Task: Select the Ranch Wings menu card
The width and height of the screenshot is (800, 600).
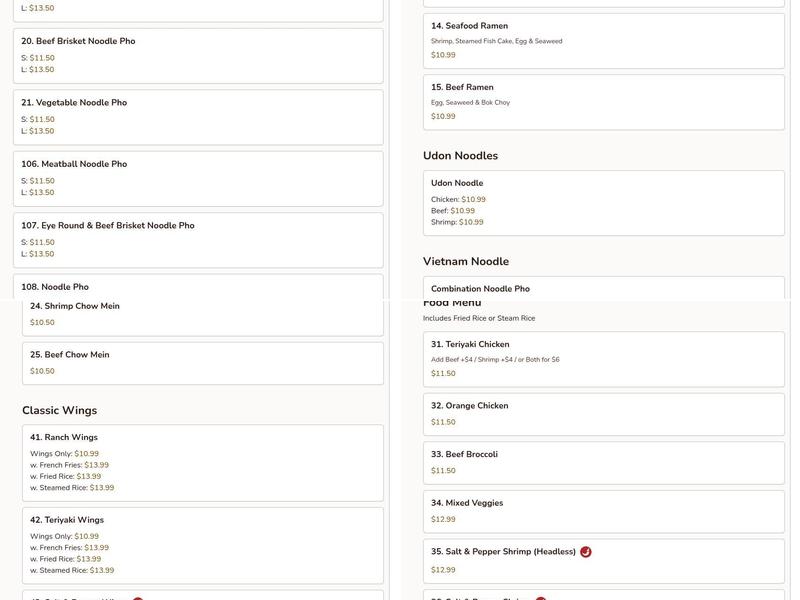Action: (x=203, y=463)
